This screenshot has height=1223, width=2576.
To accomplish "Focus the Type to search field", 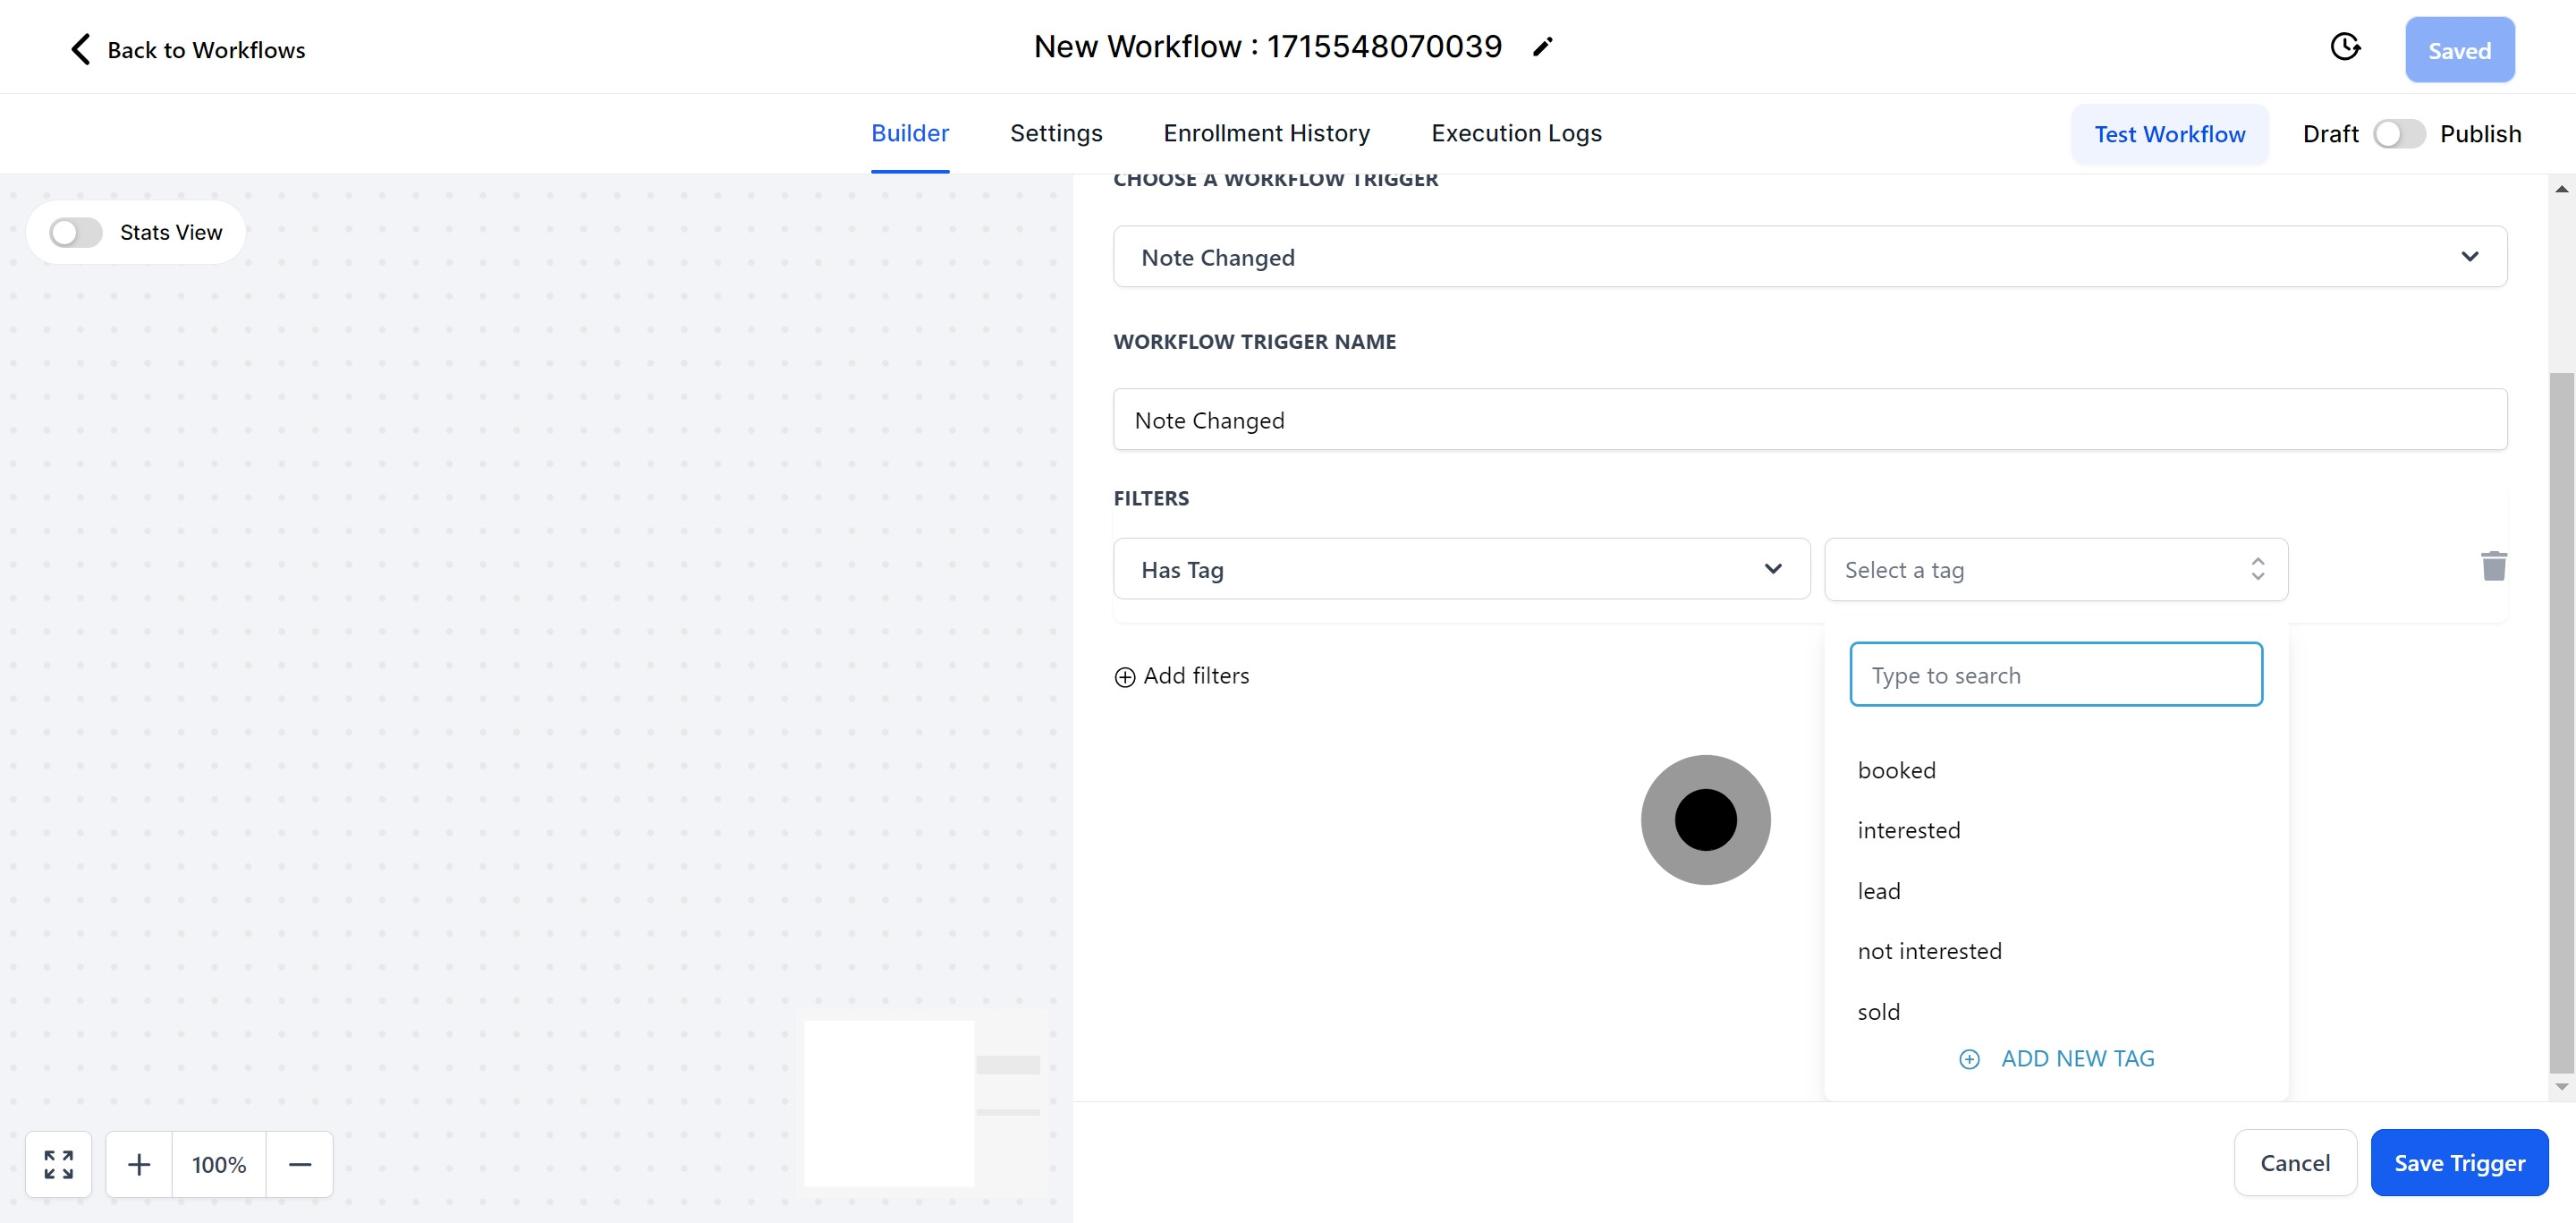I will click(2055, 675).
